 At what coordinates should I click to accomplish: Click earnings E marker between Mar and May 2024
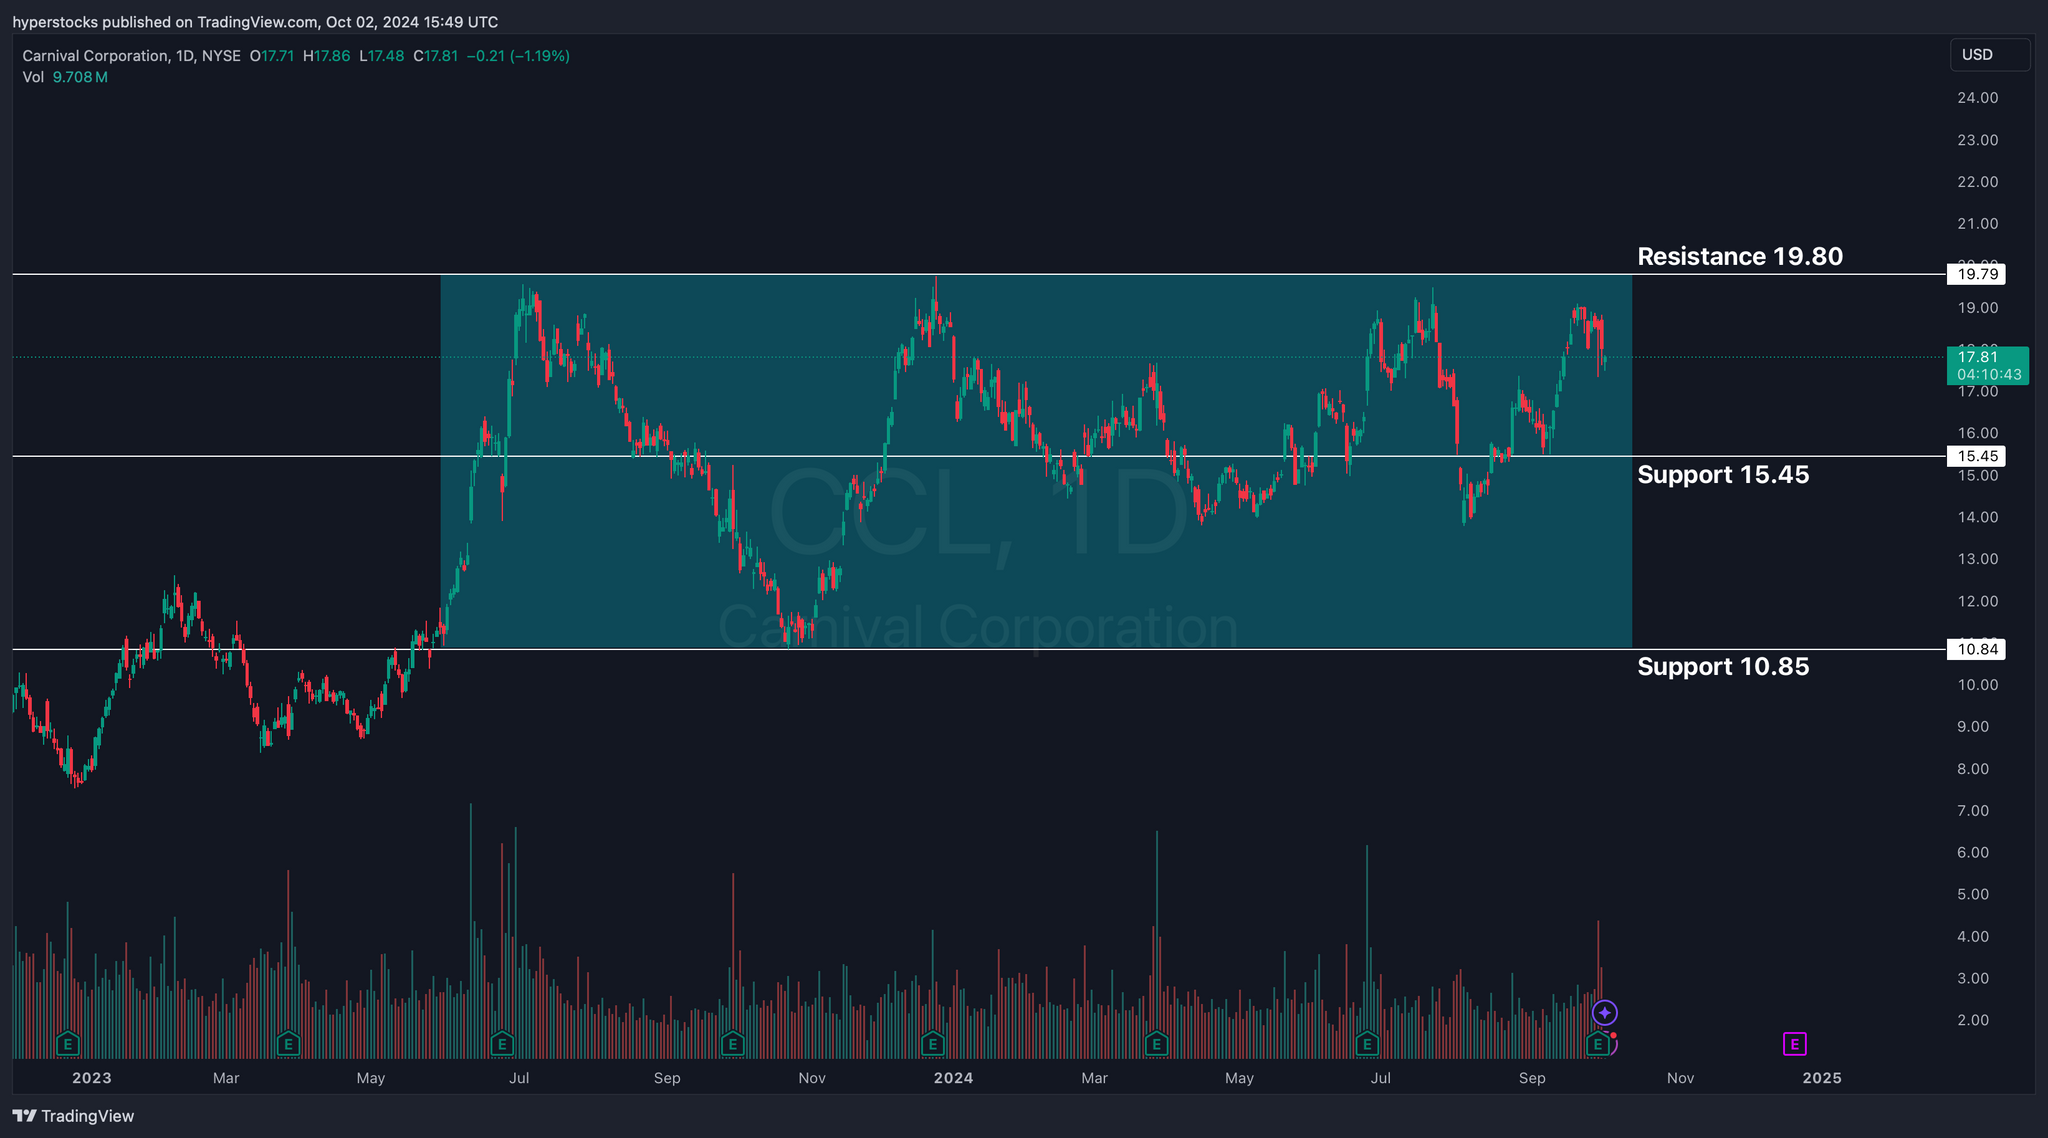coord(1156,1044)
